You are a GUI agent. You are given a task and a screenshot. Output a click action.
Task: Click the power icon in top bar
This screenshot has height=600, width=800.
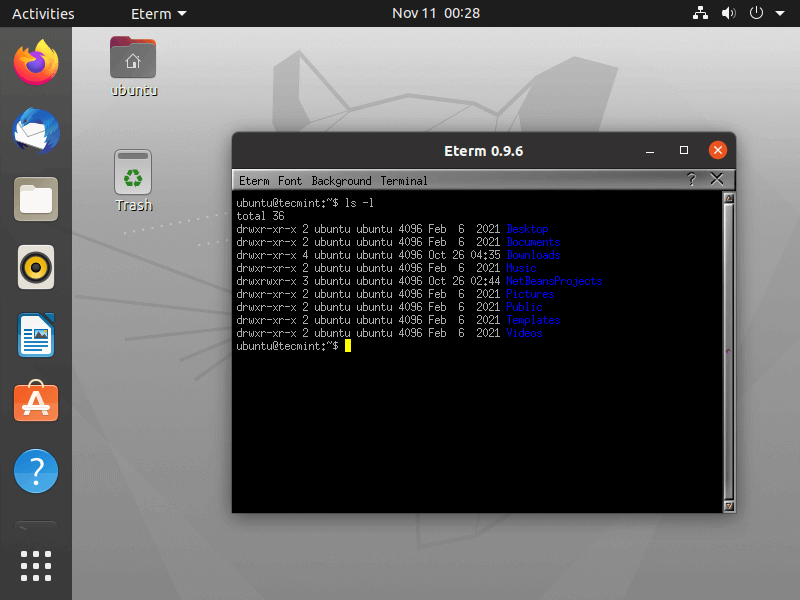(x=756, y=14)
